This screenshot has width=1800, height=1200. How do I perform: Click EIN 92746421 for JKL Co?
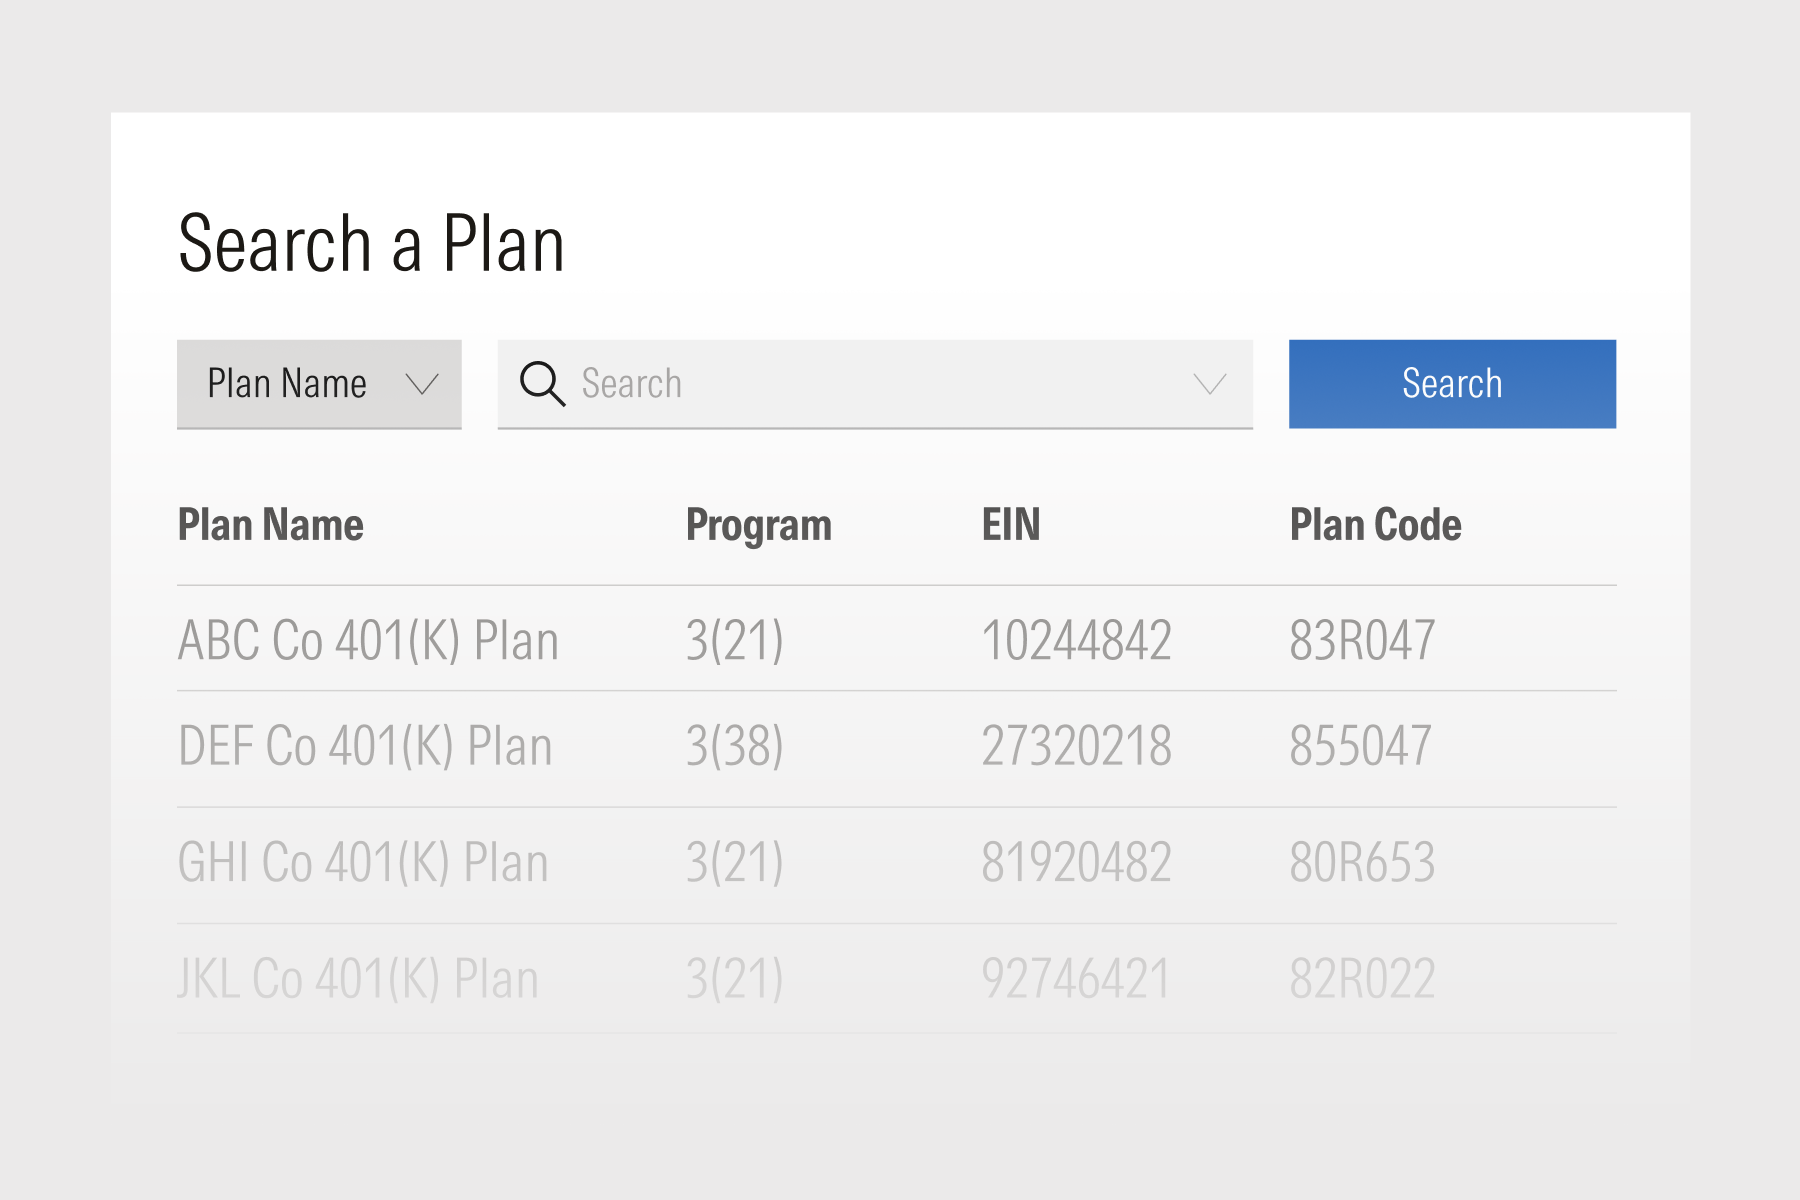pos(1077,977)
